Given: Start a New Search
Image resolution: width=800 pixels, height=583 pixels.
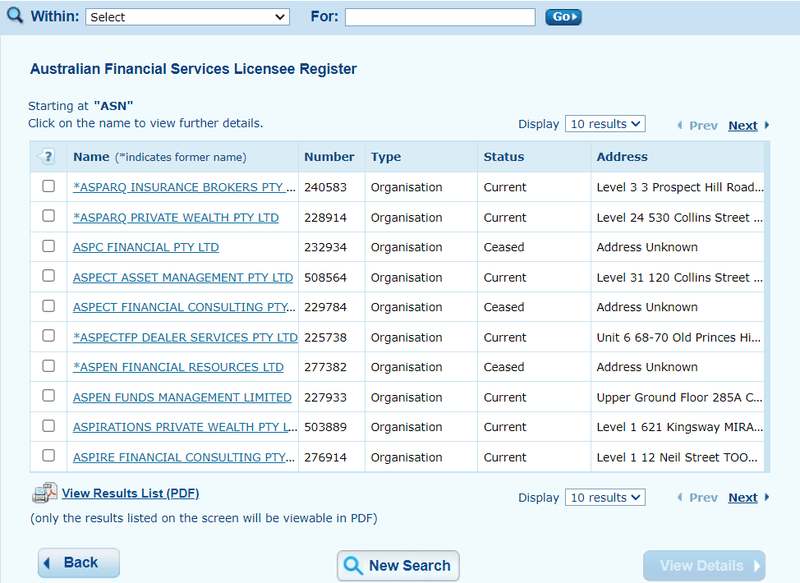Looking at the screenshot, I should (x=398, y=565).
